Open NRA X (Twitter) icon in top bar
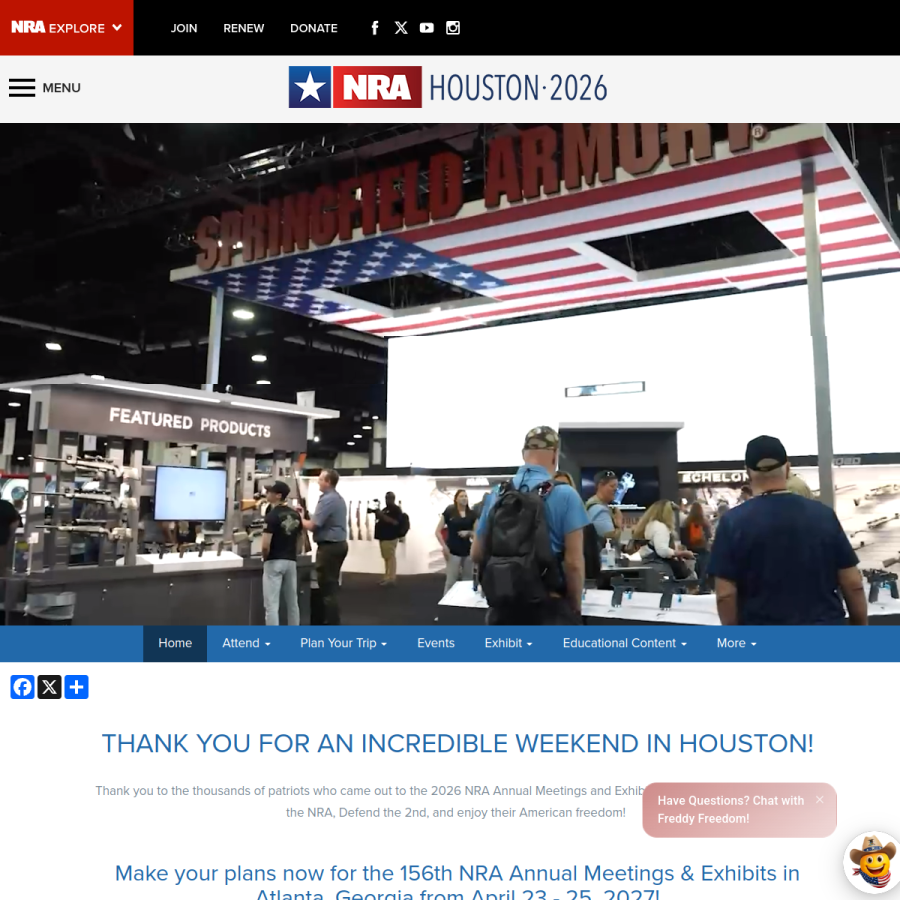This screenshot has height=900, width=900. (x=401, y=28)
